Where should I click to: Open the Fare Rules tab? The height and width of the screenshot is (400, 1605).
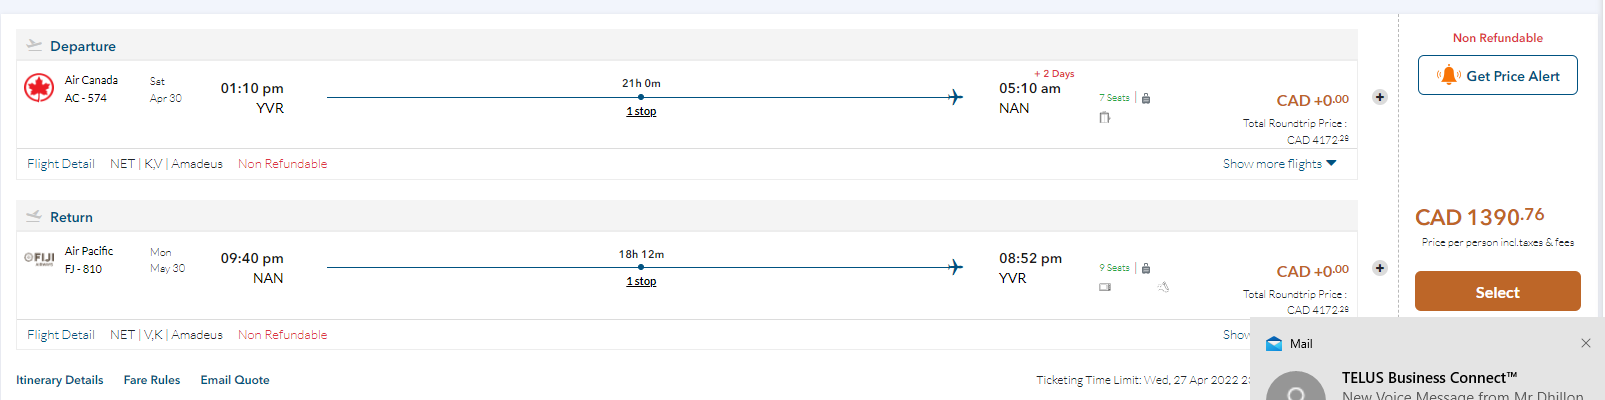[x=152, y=380]
